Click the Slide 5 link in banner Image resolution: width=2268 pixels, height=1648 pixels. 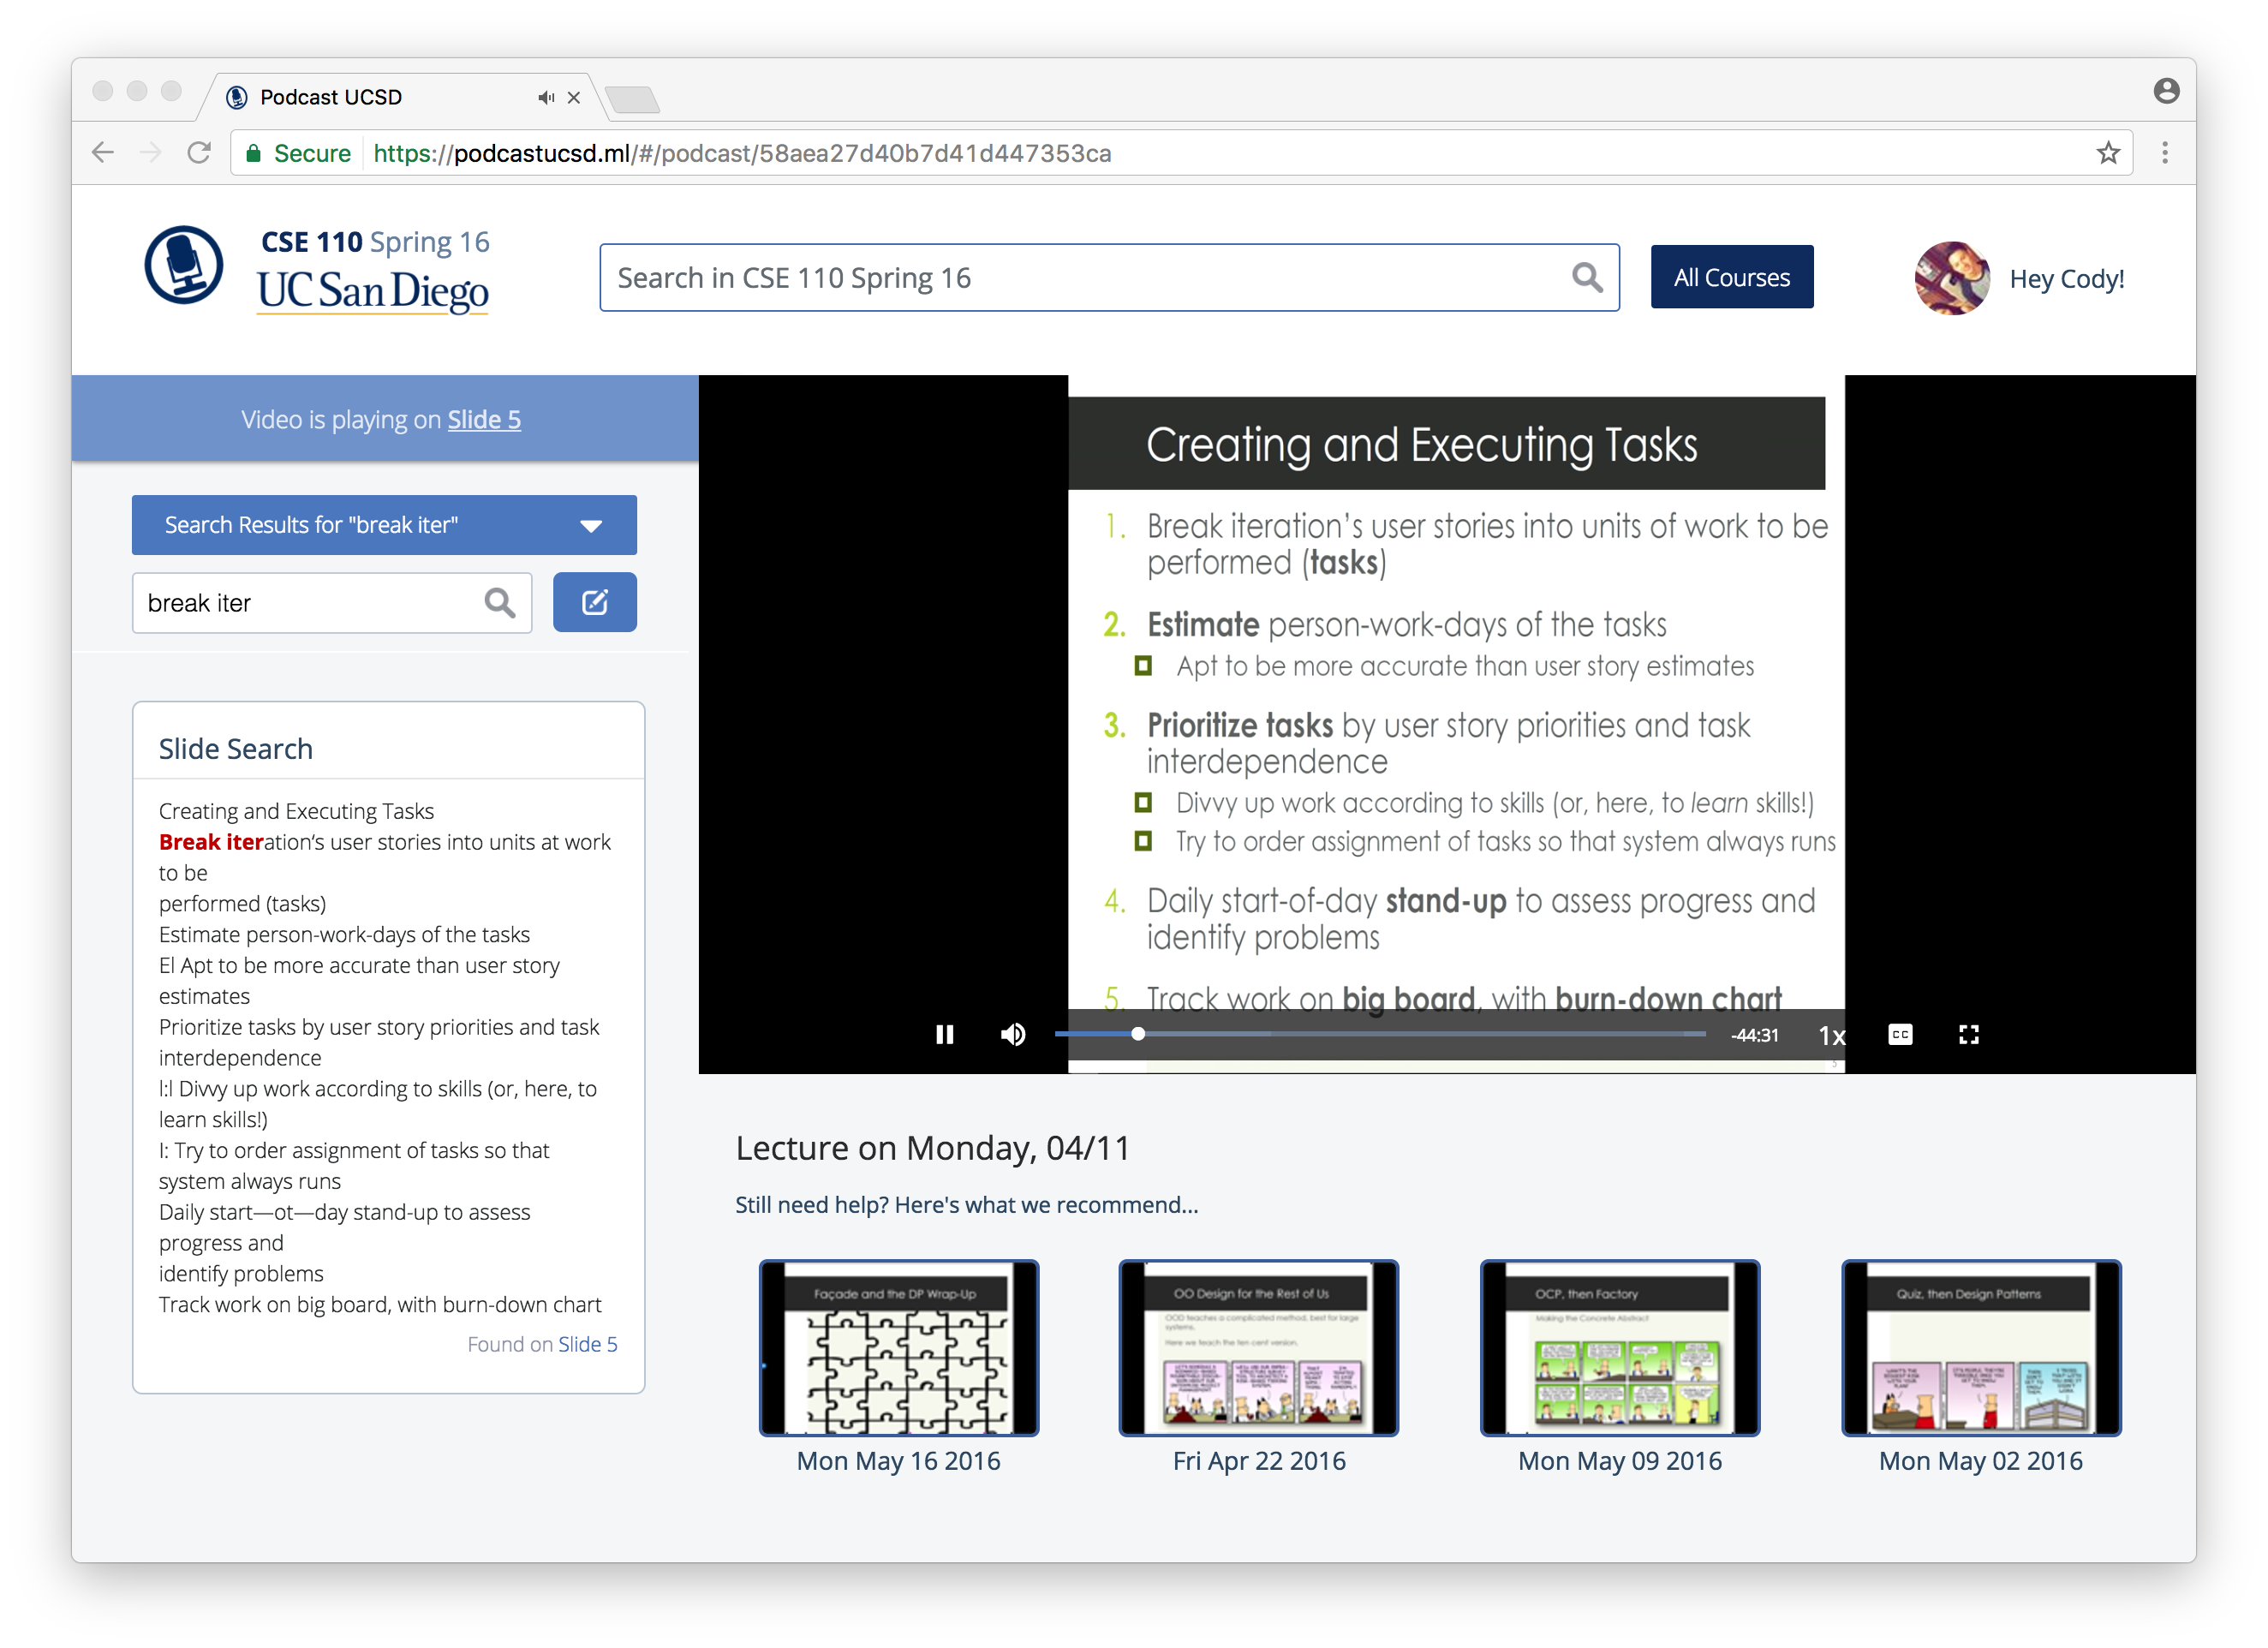tap(484, 420)
